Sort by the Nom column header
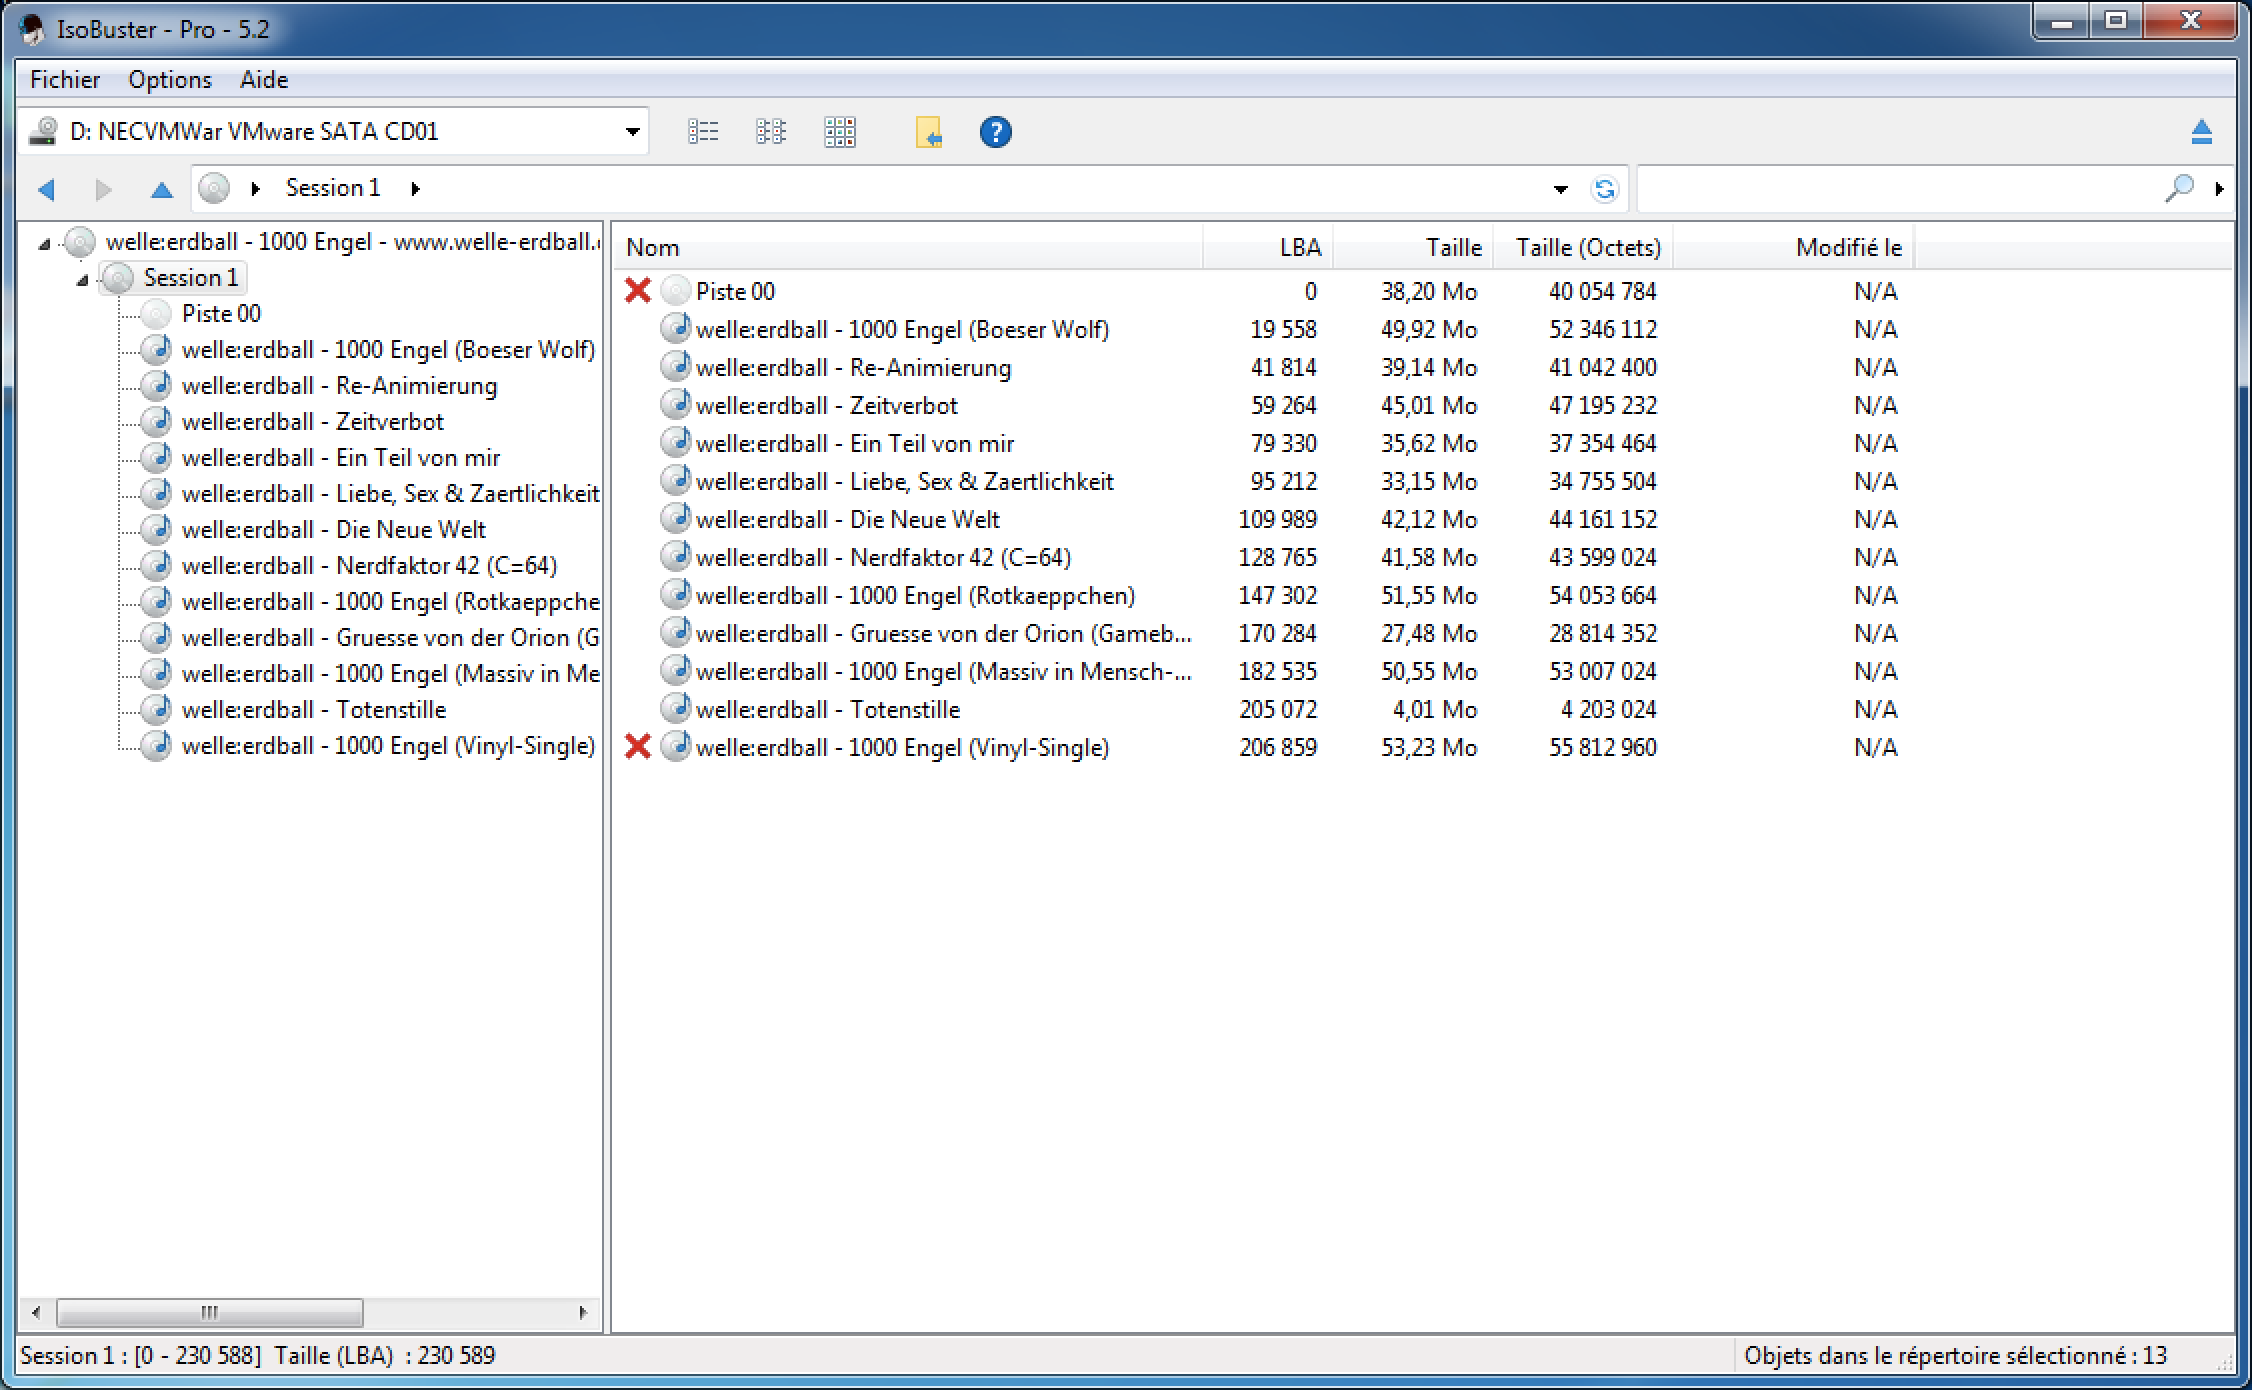Image resolution: width=2252 pixels, height=1390 pixels. (908, 247)
